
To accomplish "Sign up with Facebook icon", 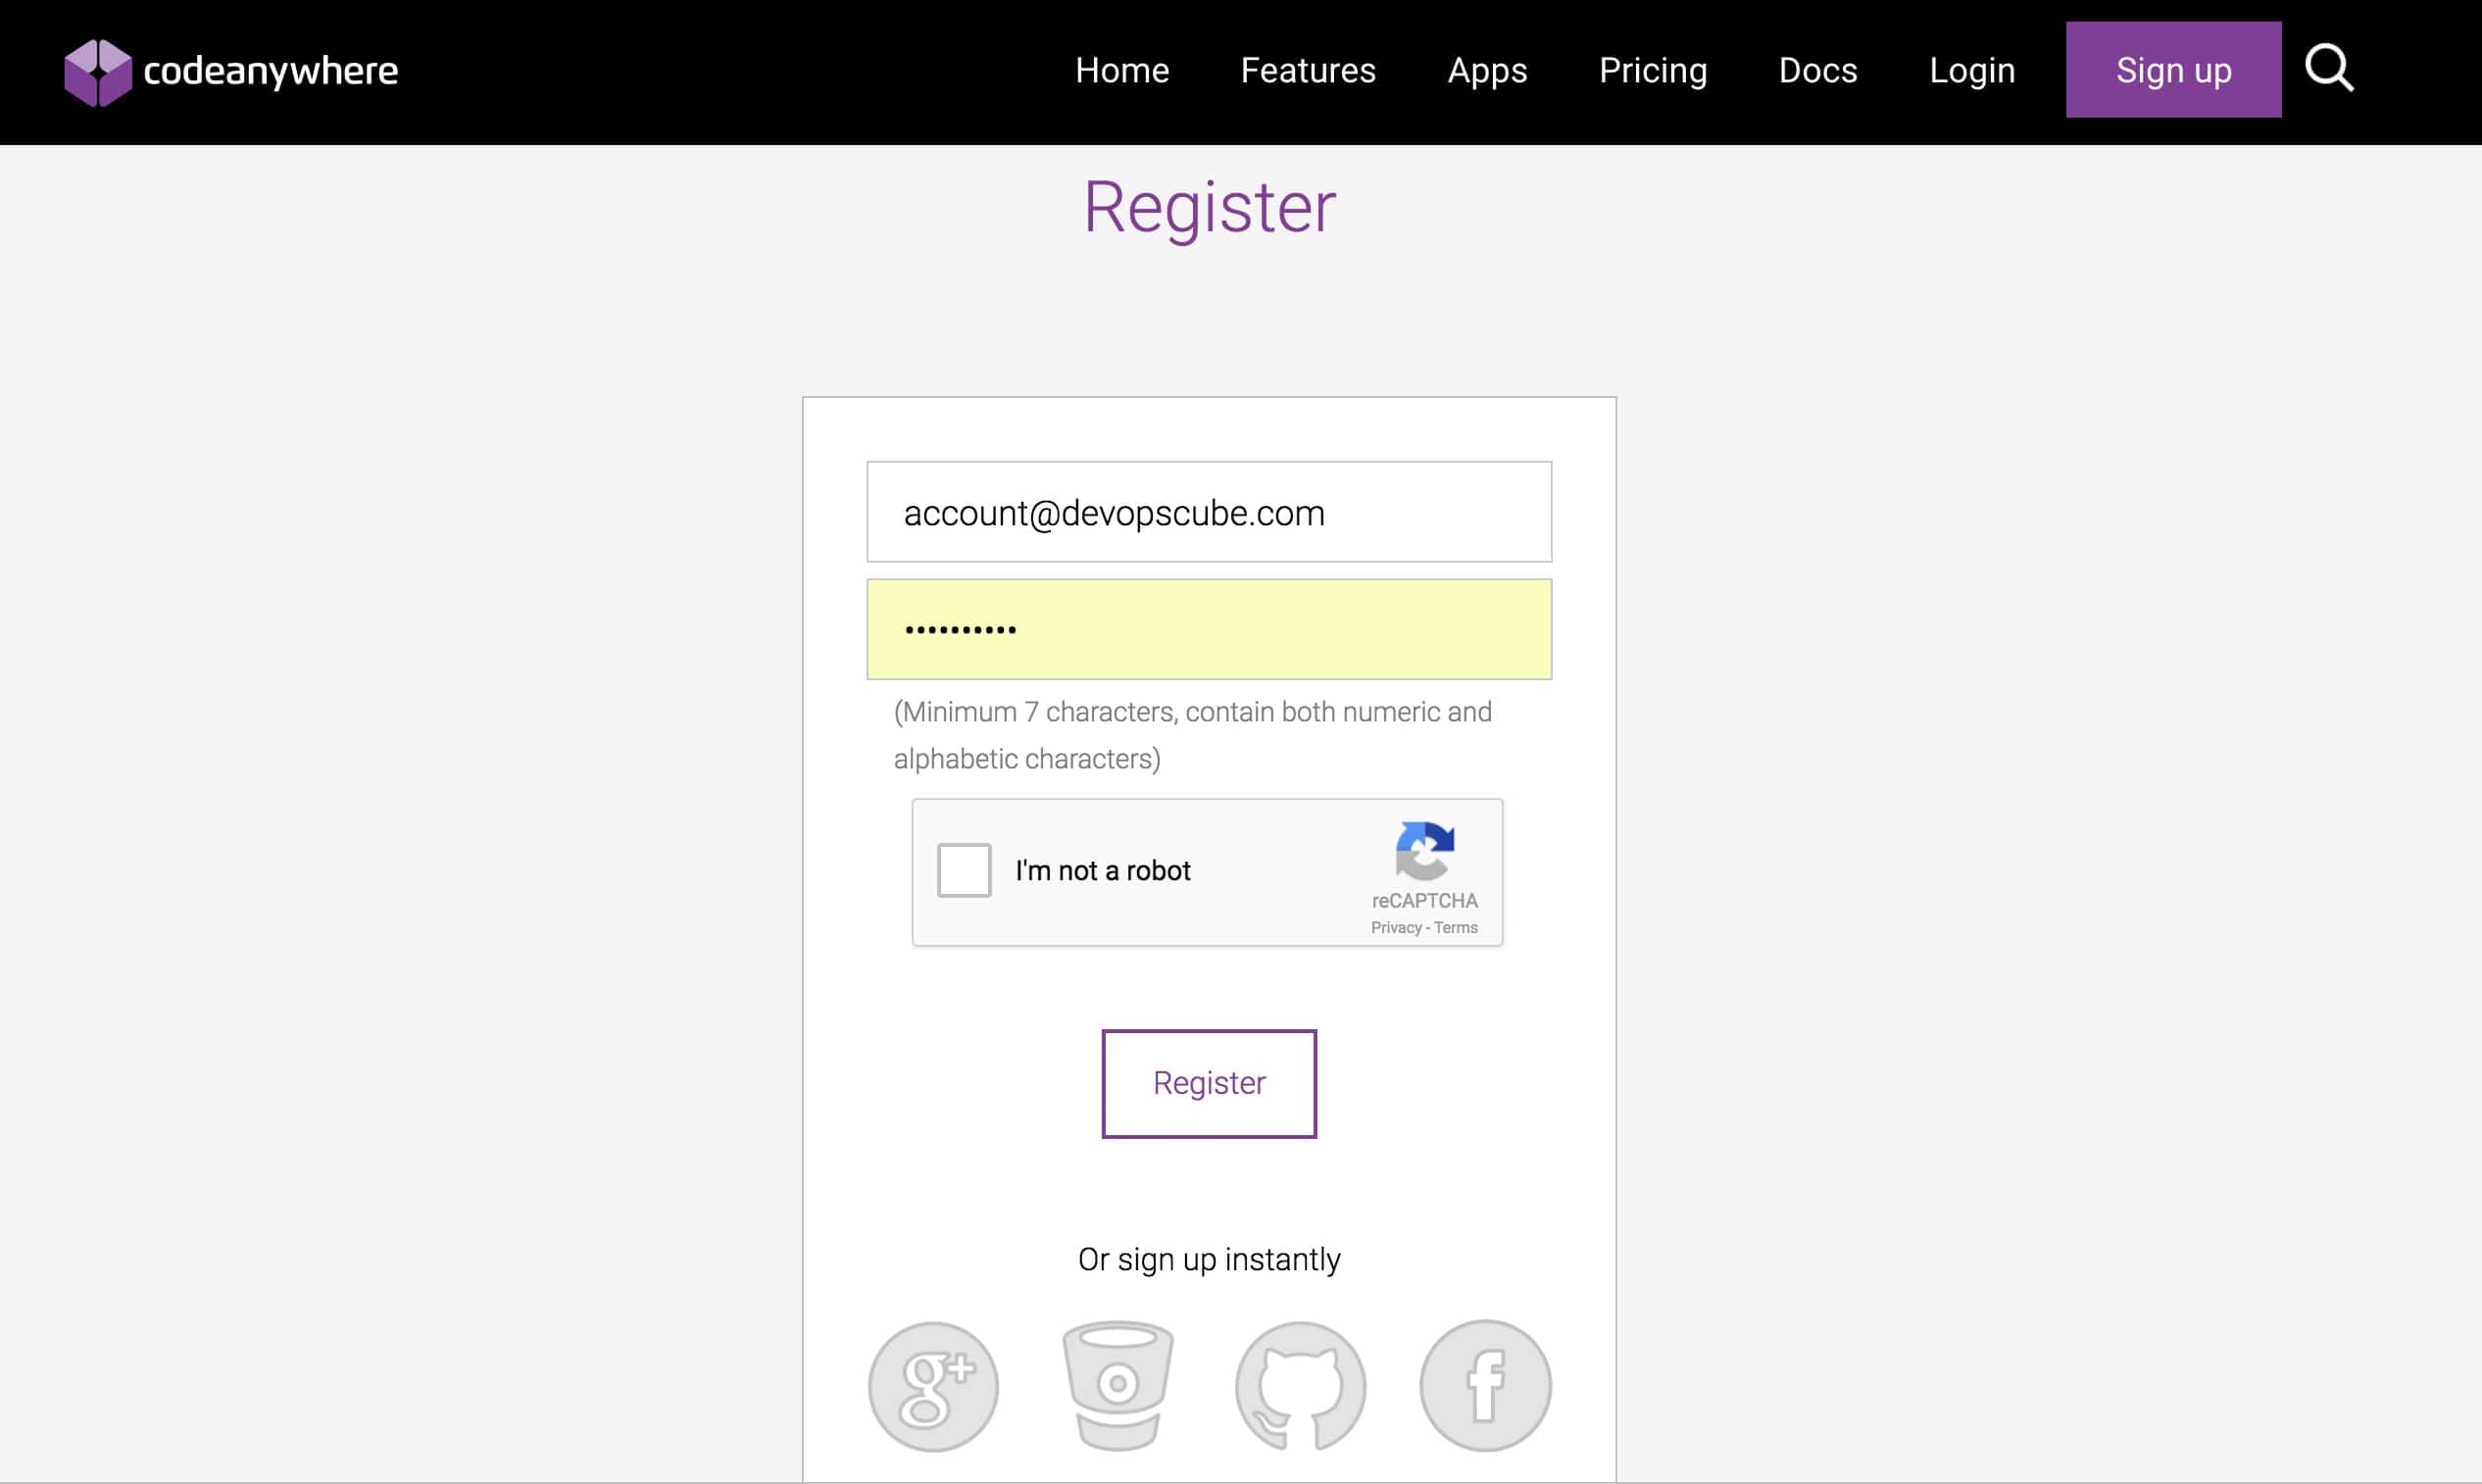I will tap(1485, 1386).
